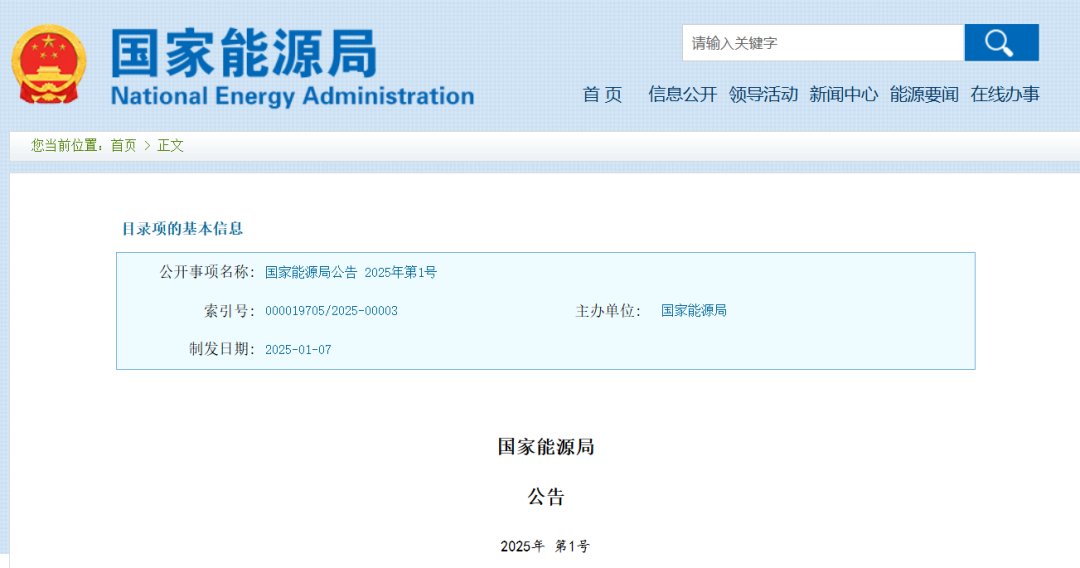Click the 2025年 第1号 subtitle text
This screenshot has height=568, width=1080.
pos(545,546)
